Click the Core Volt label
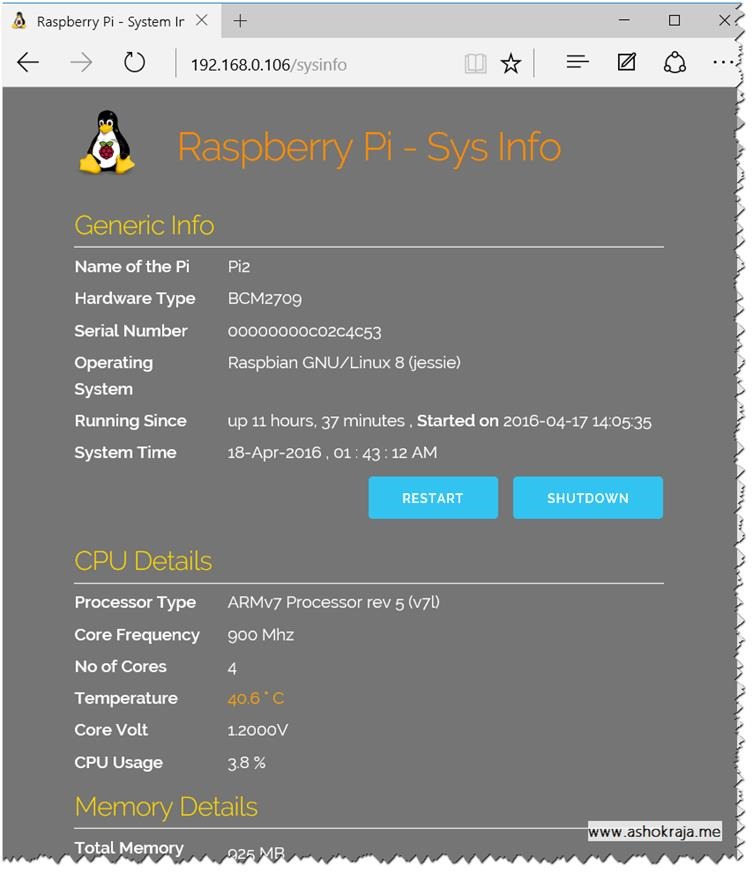This screenshot has height=872, width=753. (111, 730)
